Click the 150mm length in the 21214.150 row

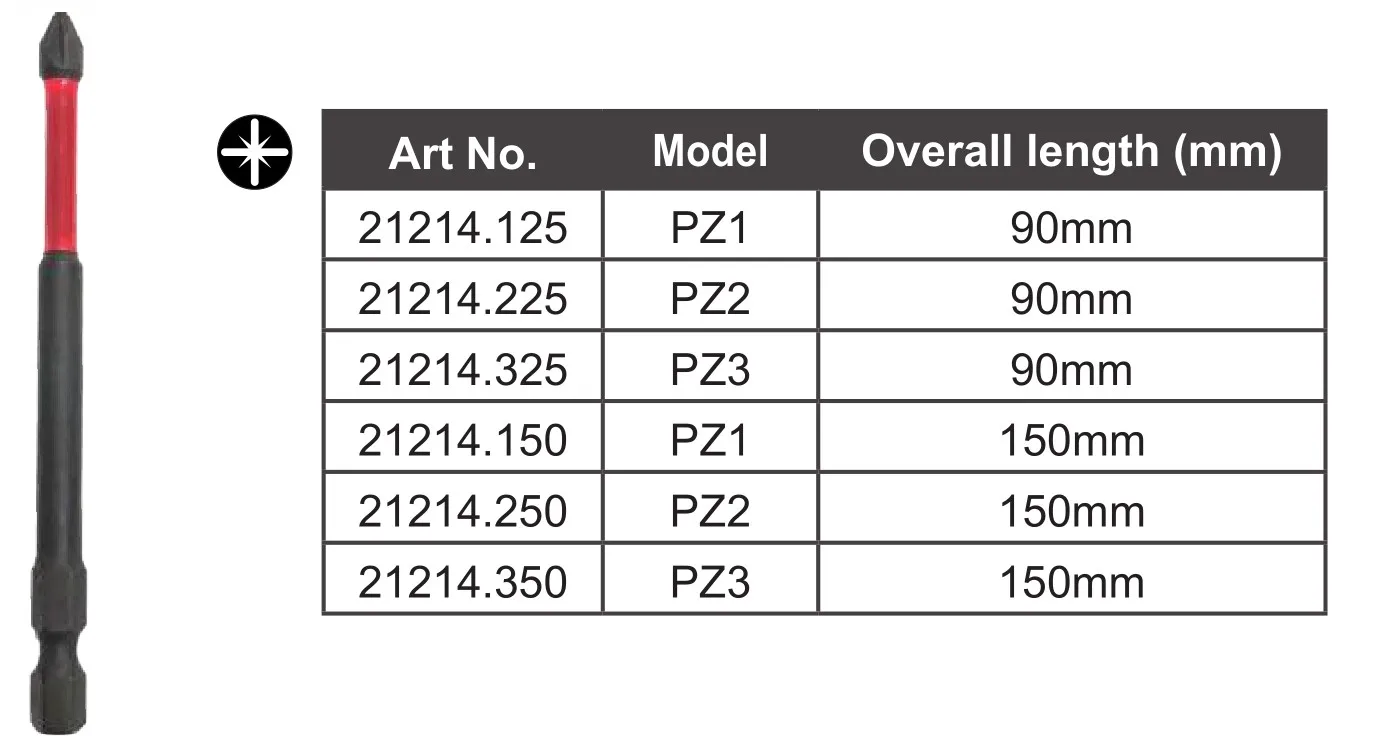1071,440
